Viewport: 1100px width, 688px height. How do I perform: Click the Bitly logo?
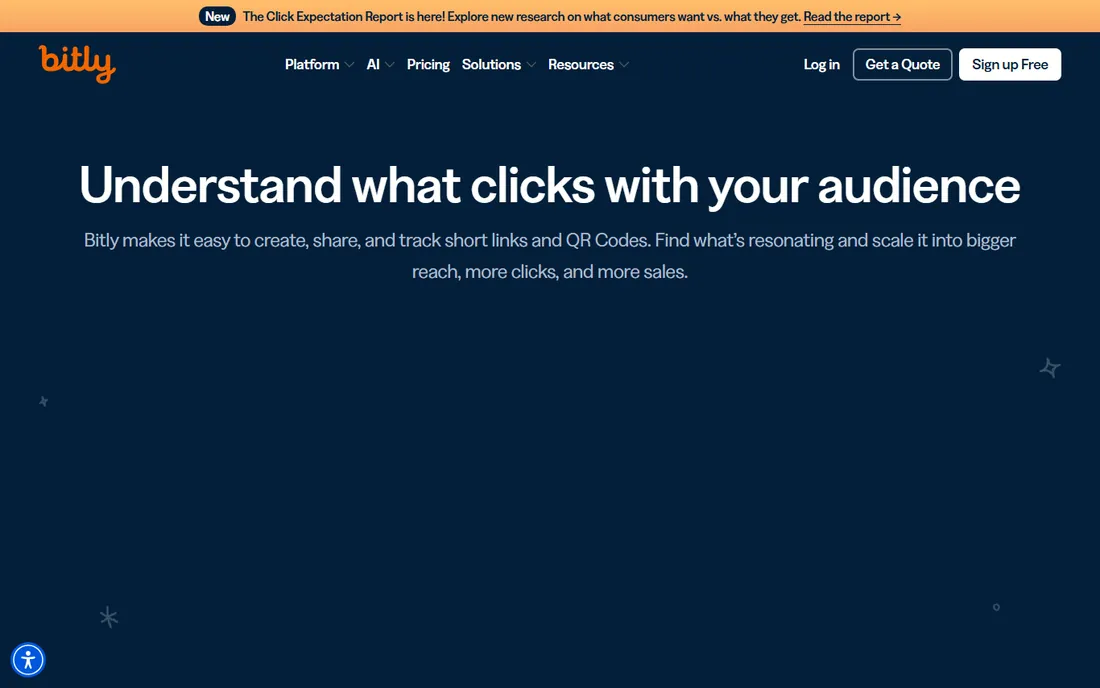click(77, 64)
